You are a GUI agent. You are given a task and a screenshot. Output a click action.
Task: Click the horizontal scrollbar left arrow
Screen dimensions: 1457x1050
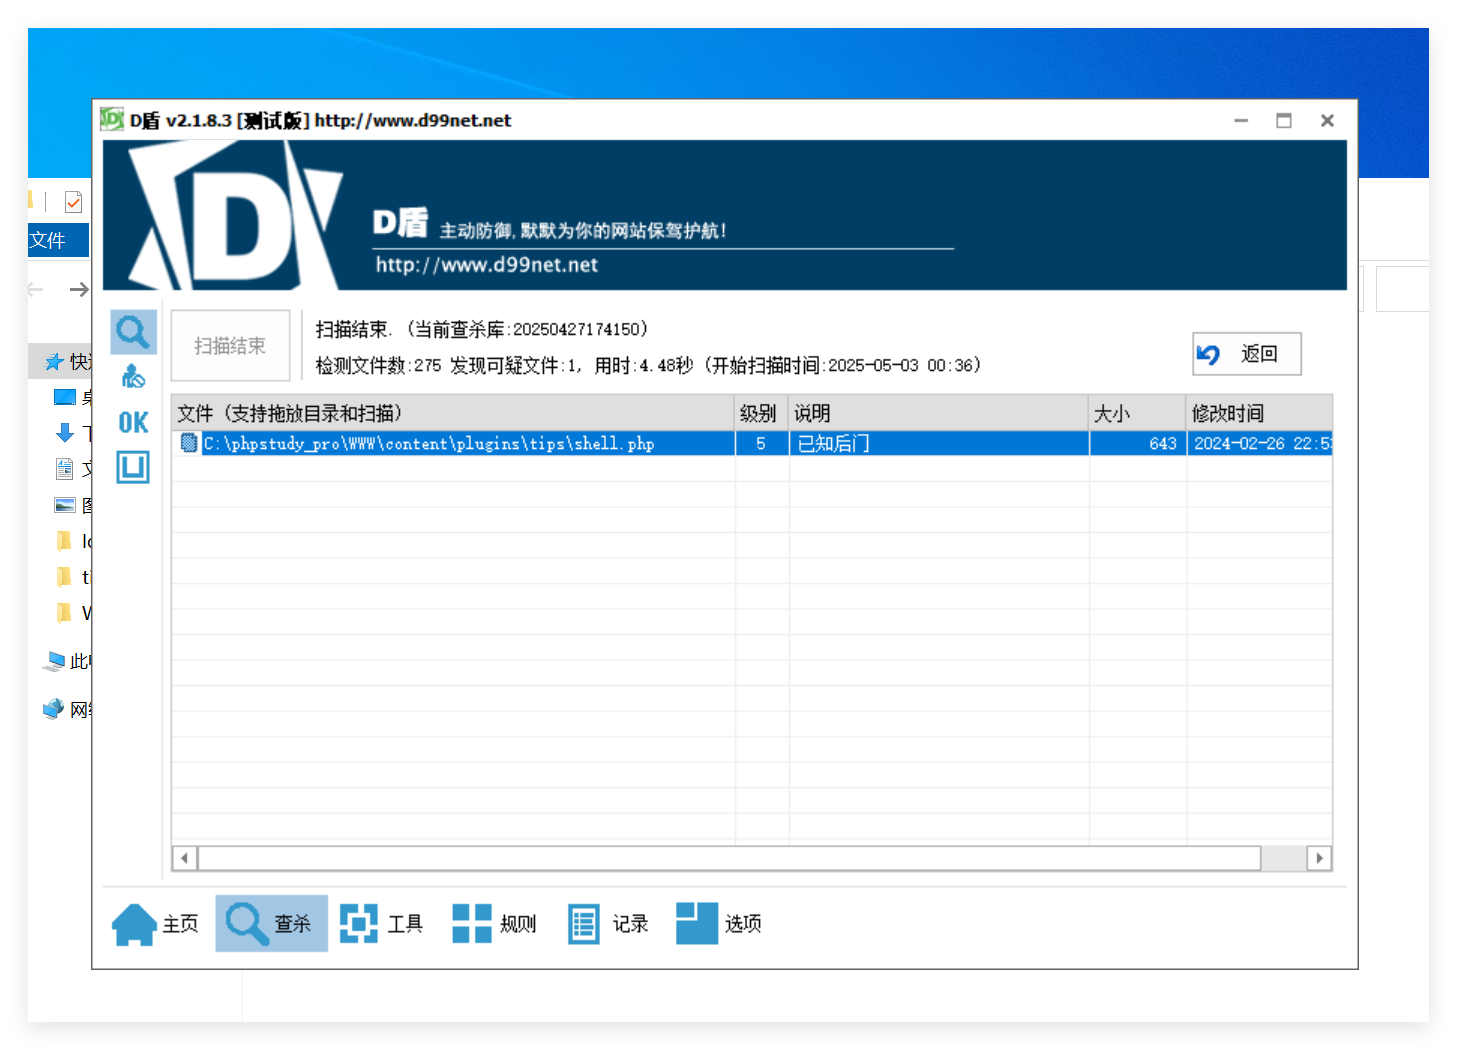[185, 858]
